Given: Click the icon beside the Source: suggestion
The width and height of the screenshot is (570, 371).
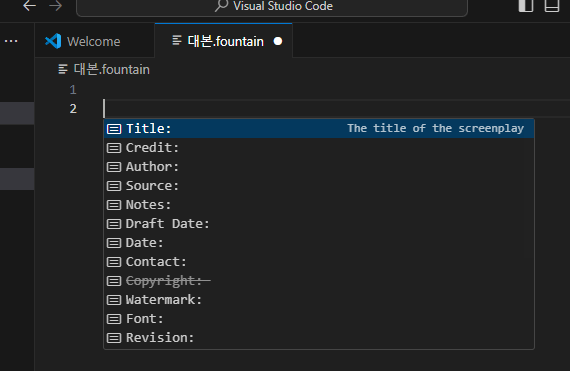Looking at the screenshot, I should (x=114, y=186).
